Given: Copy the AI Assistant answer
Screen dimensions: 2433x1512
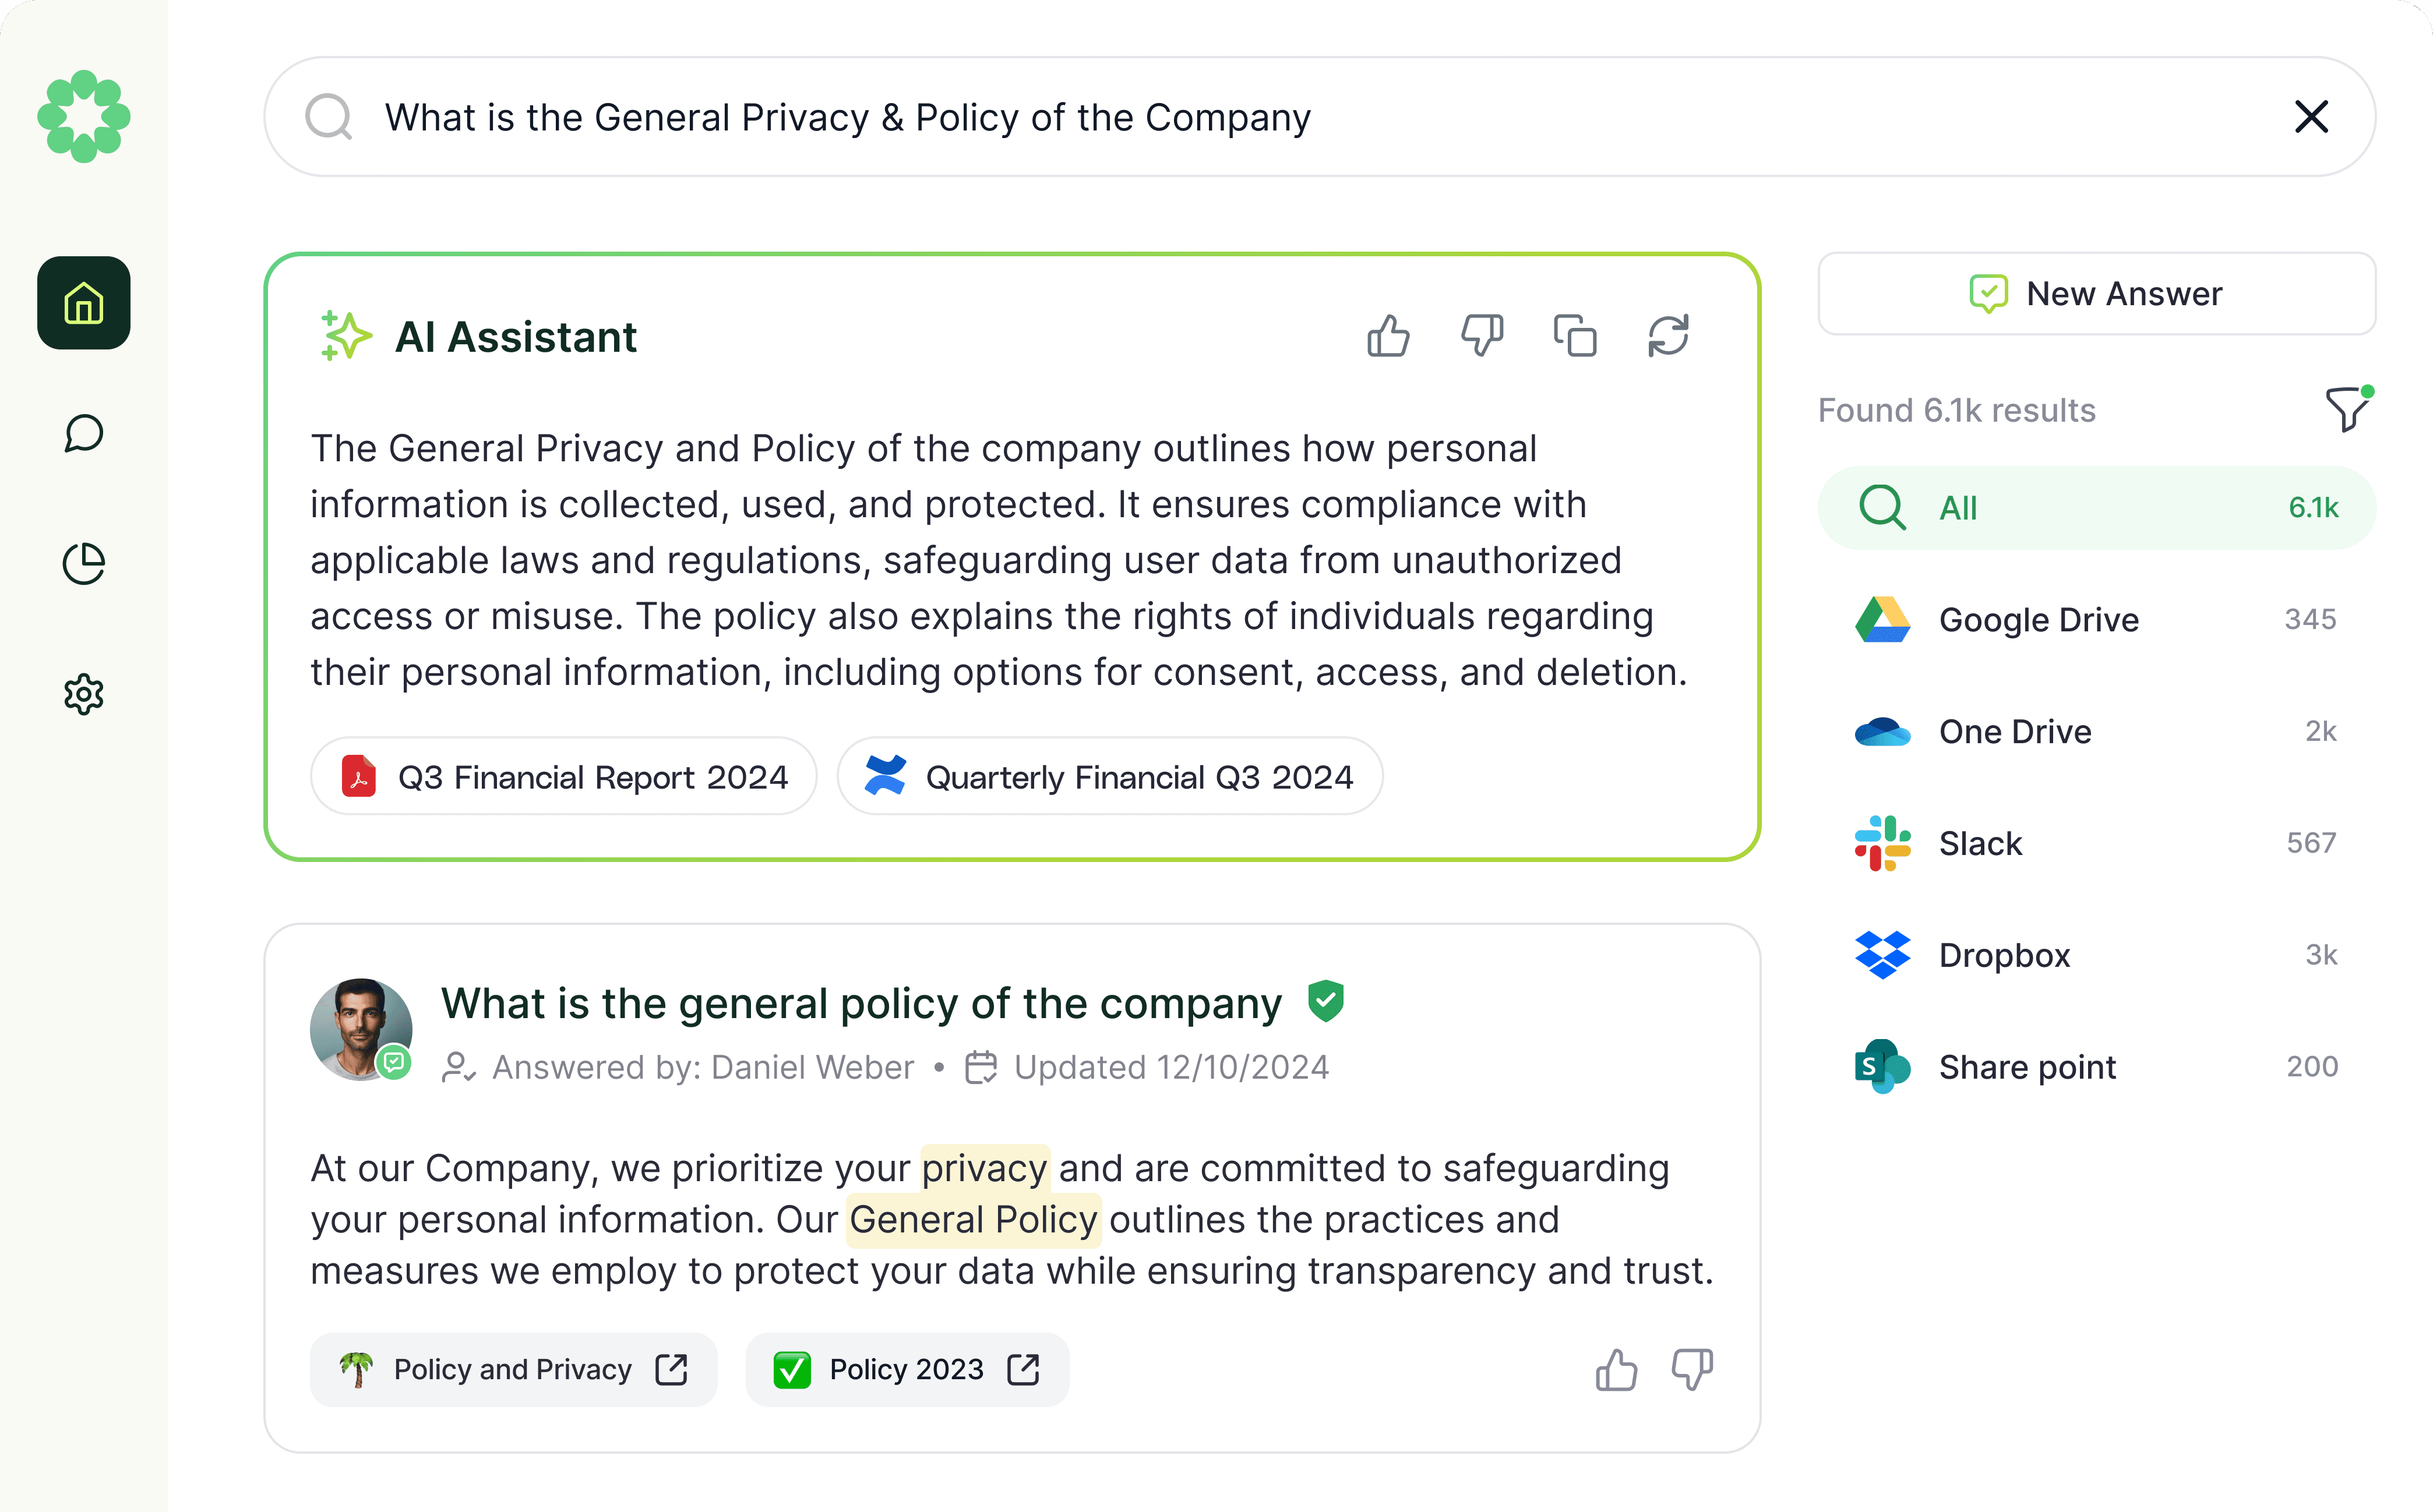Looking at the screenshot, I should (x=1575, y=336).
